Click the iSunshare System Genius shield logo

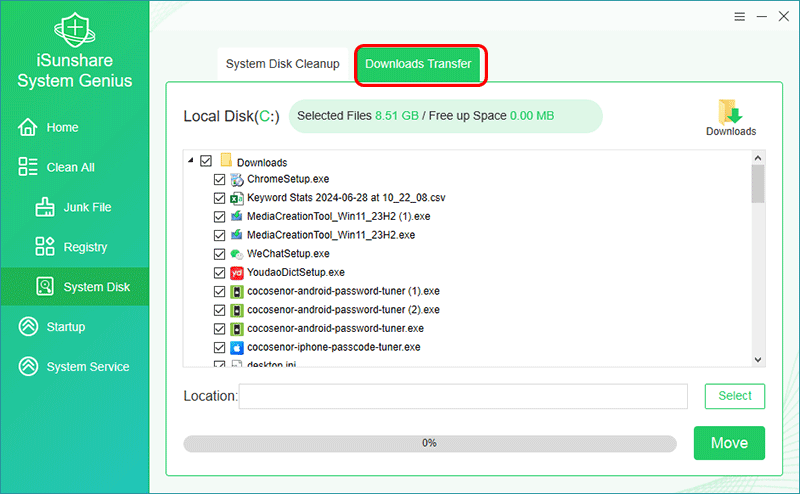point(74,30)
